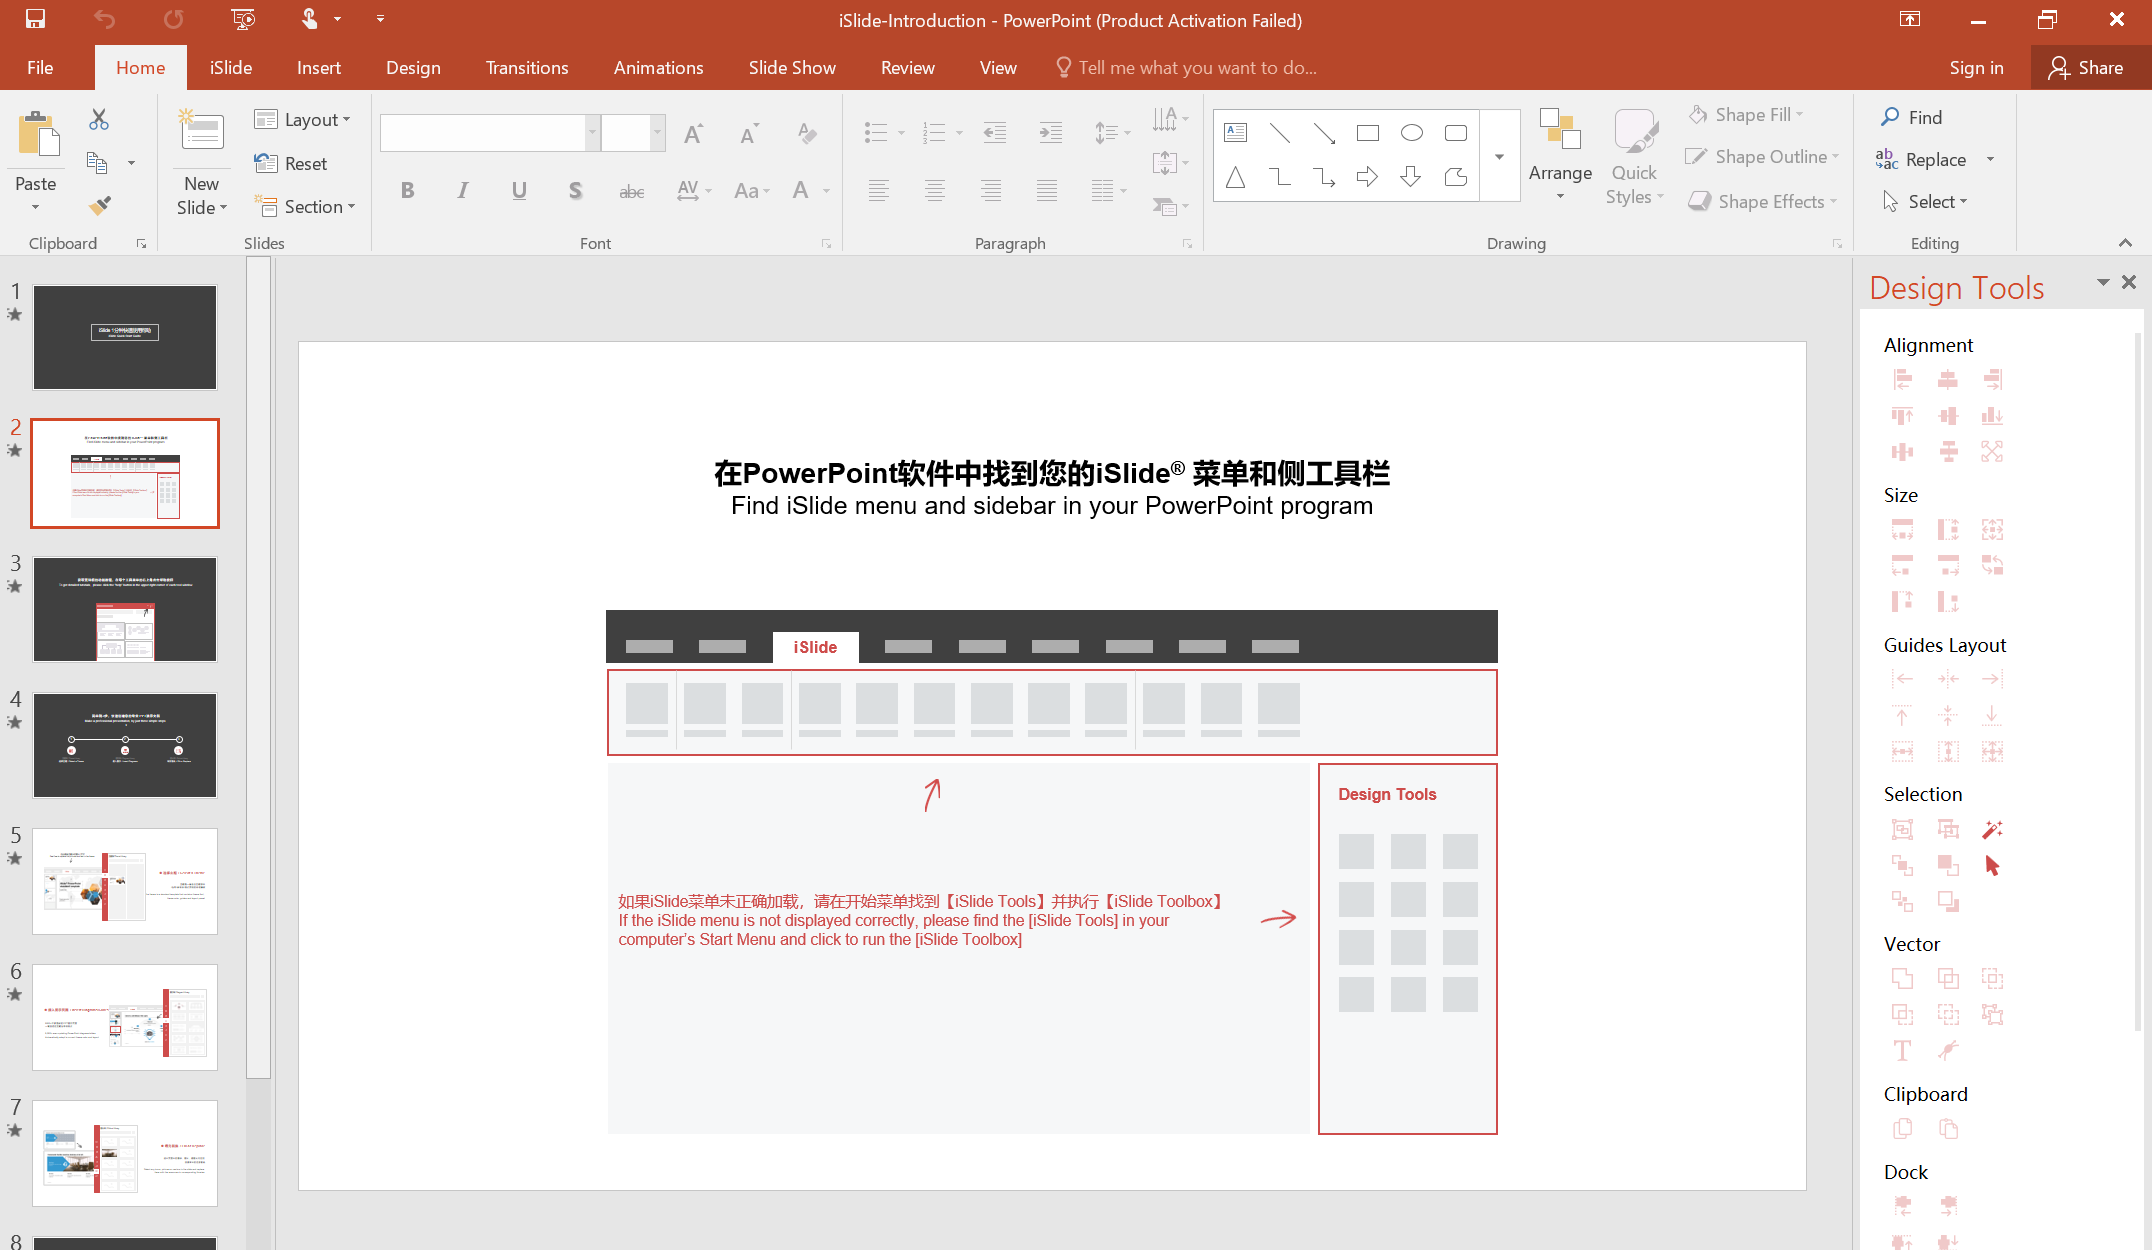Toggle Underline formatting
The width and height of the screenshot is (2152, 1250).
pyautogui.click(x=519, y=190)
